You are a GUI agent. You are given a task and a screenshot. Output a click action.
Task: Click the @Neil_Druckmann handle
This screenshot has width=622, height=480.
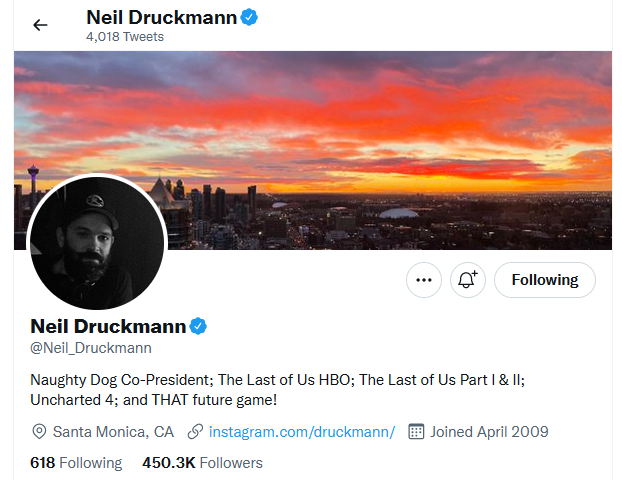pyautogui.click(x=91, y=348)
